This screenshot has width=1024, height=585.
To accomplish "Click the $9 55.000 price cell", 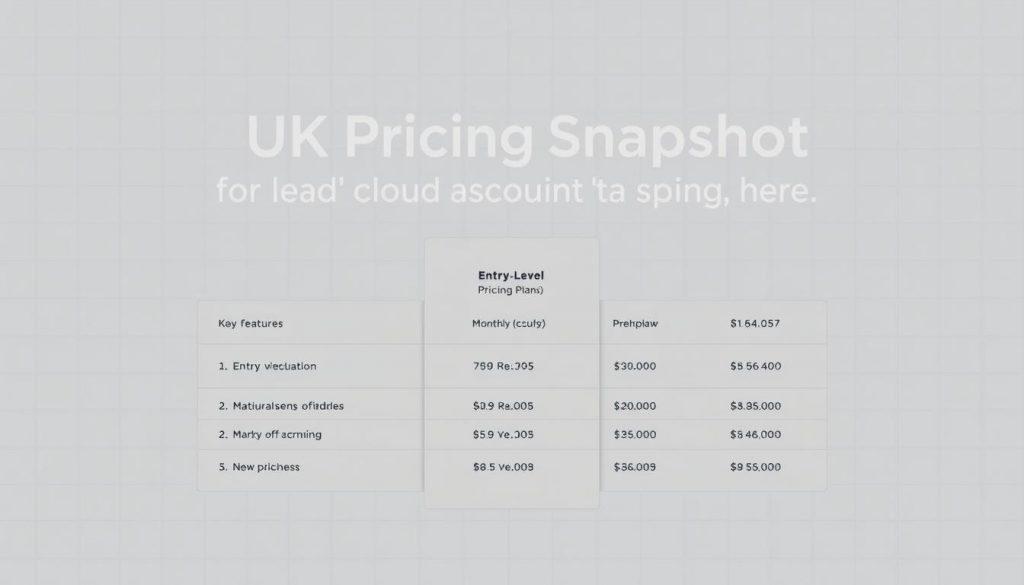I will 756,467.
